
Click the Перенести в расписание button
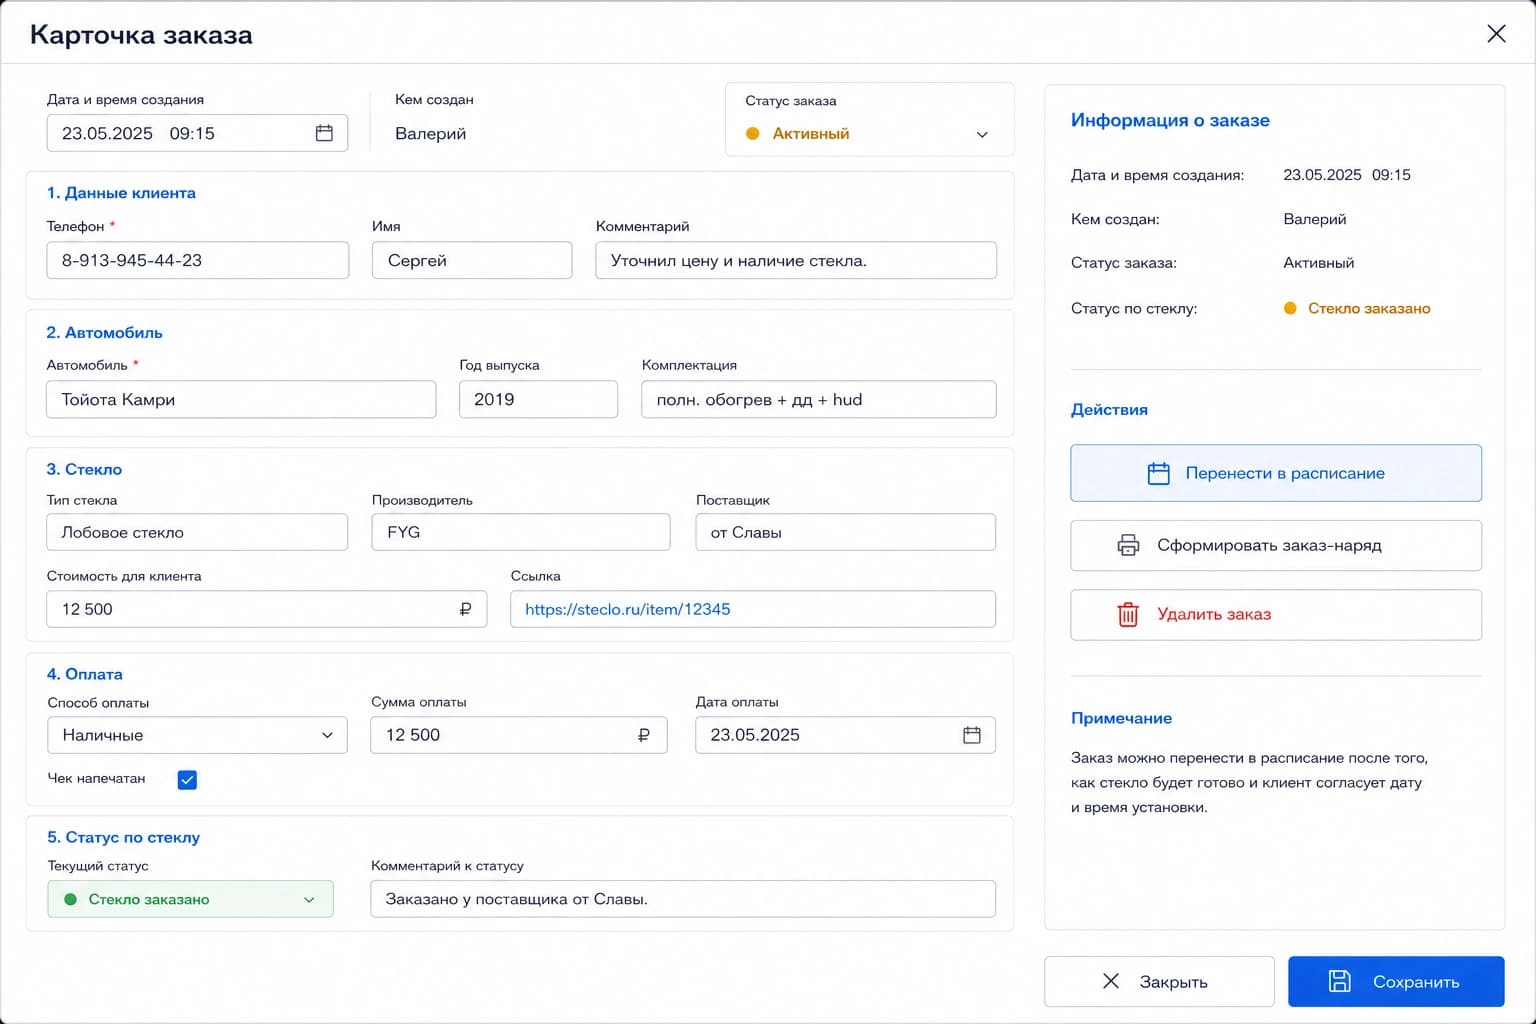coord(1276,473)
